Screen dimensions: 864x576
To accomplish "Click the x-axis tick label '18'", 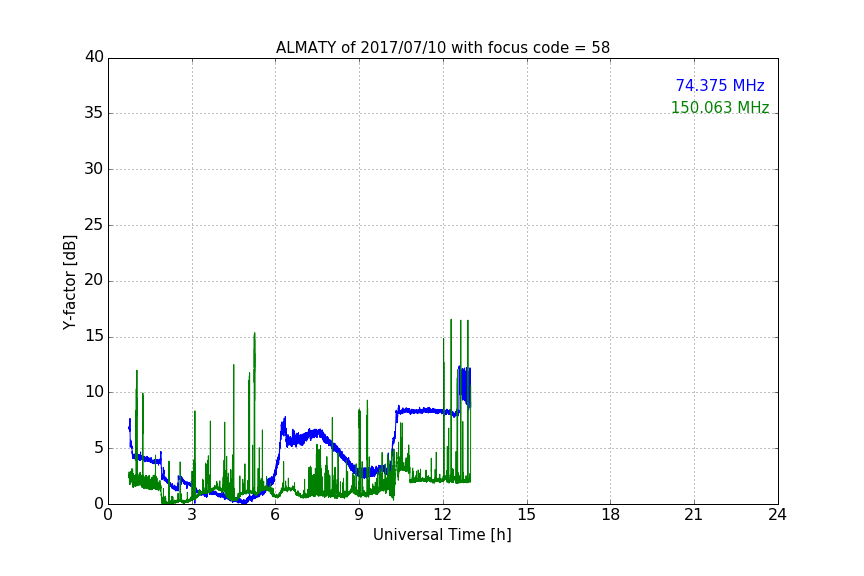I will point(611,515).
